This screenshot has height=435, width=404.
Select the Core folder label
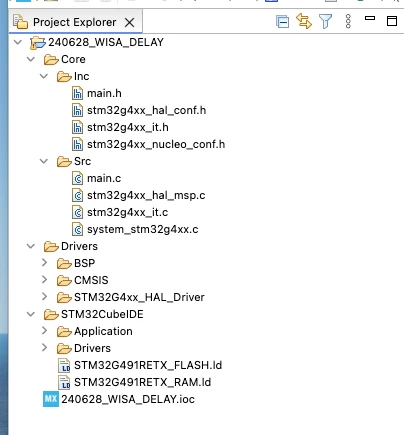click(73, 59)
